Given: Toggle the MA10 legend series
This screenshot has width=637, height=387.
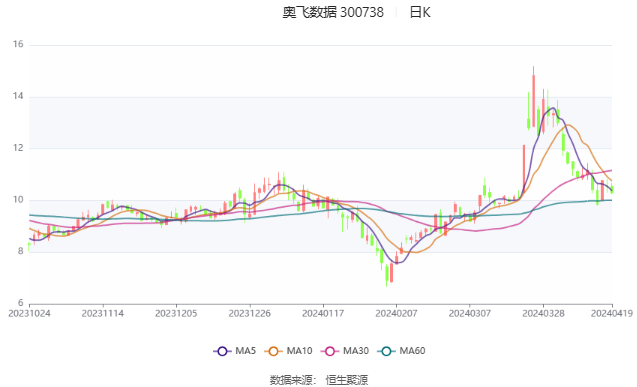Looking at the screenshot, I should pos(288,351).
